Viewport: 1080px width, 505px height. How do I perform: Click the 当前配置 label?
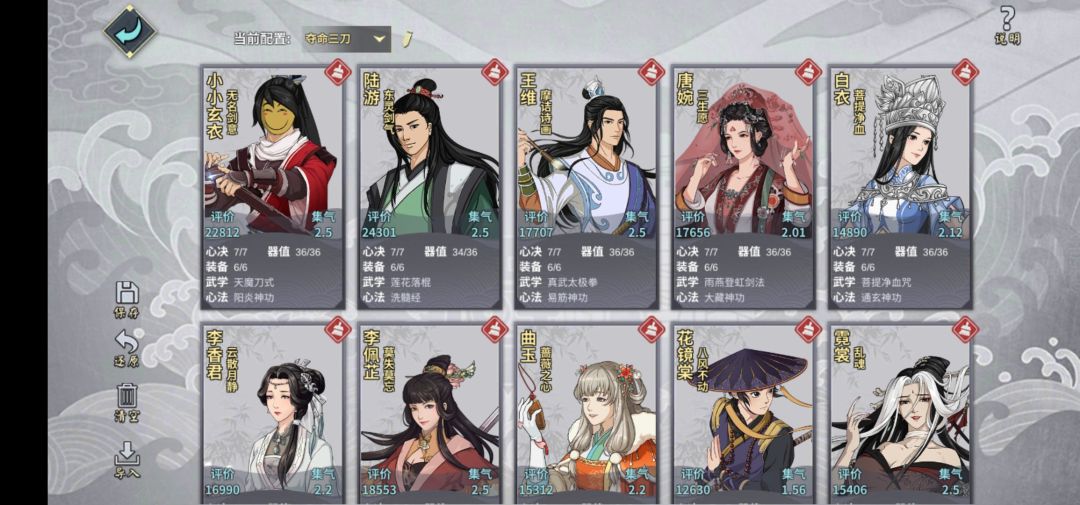tap(262, 39)
